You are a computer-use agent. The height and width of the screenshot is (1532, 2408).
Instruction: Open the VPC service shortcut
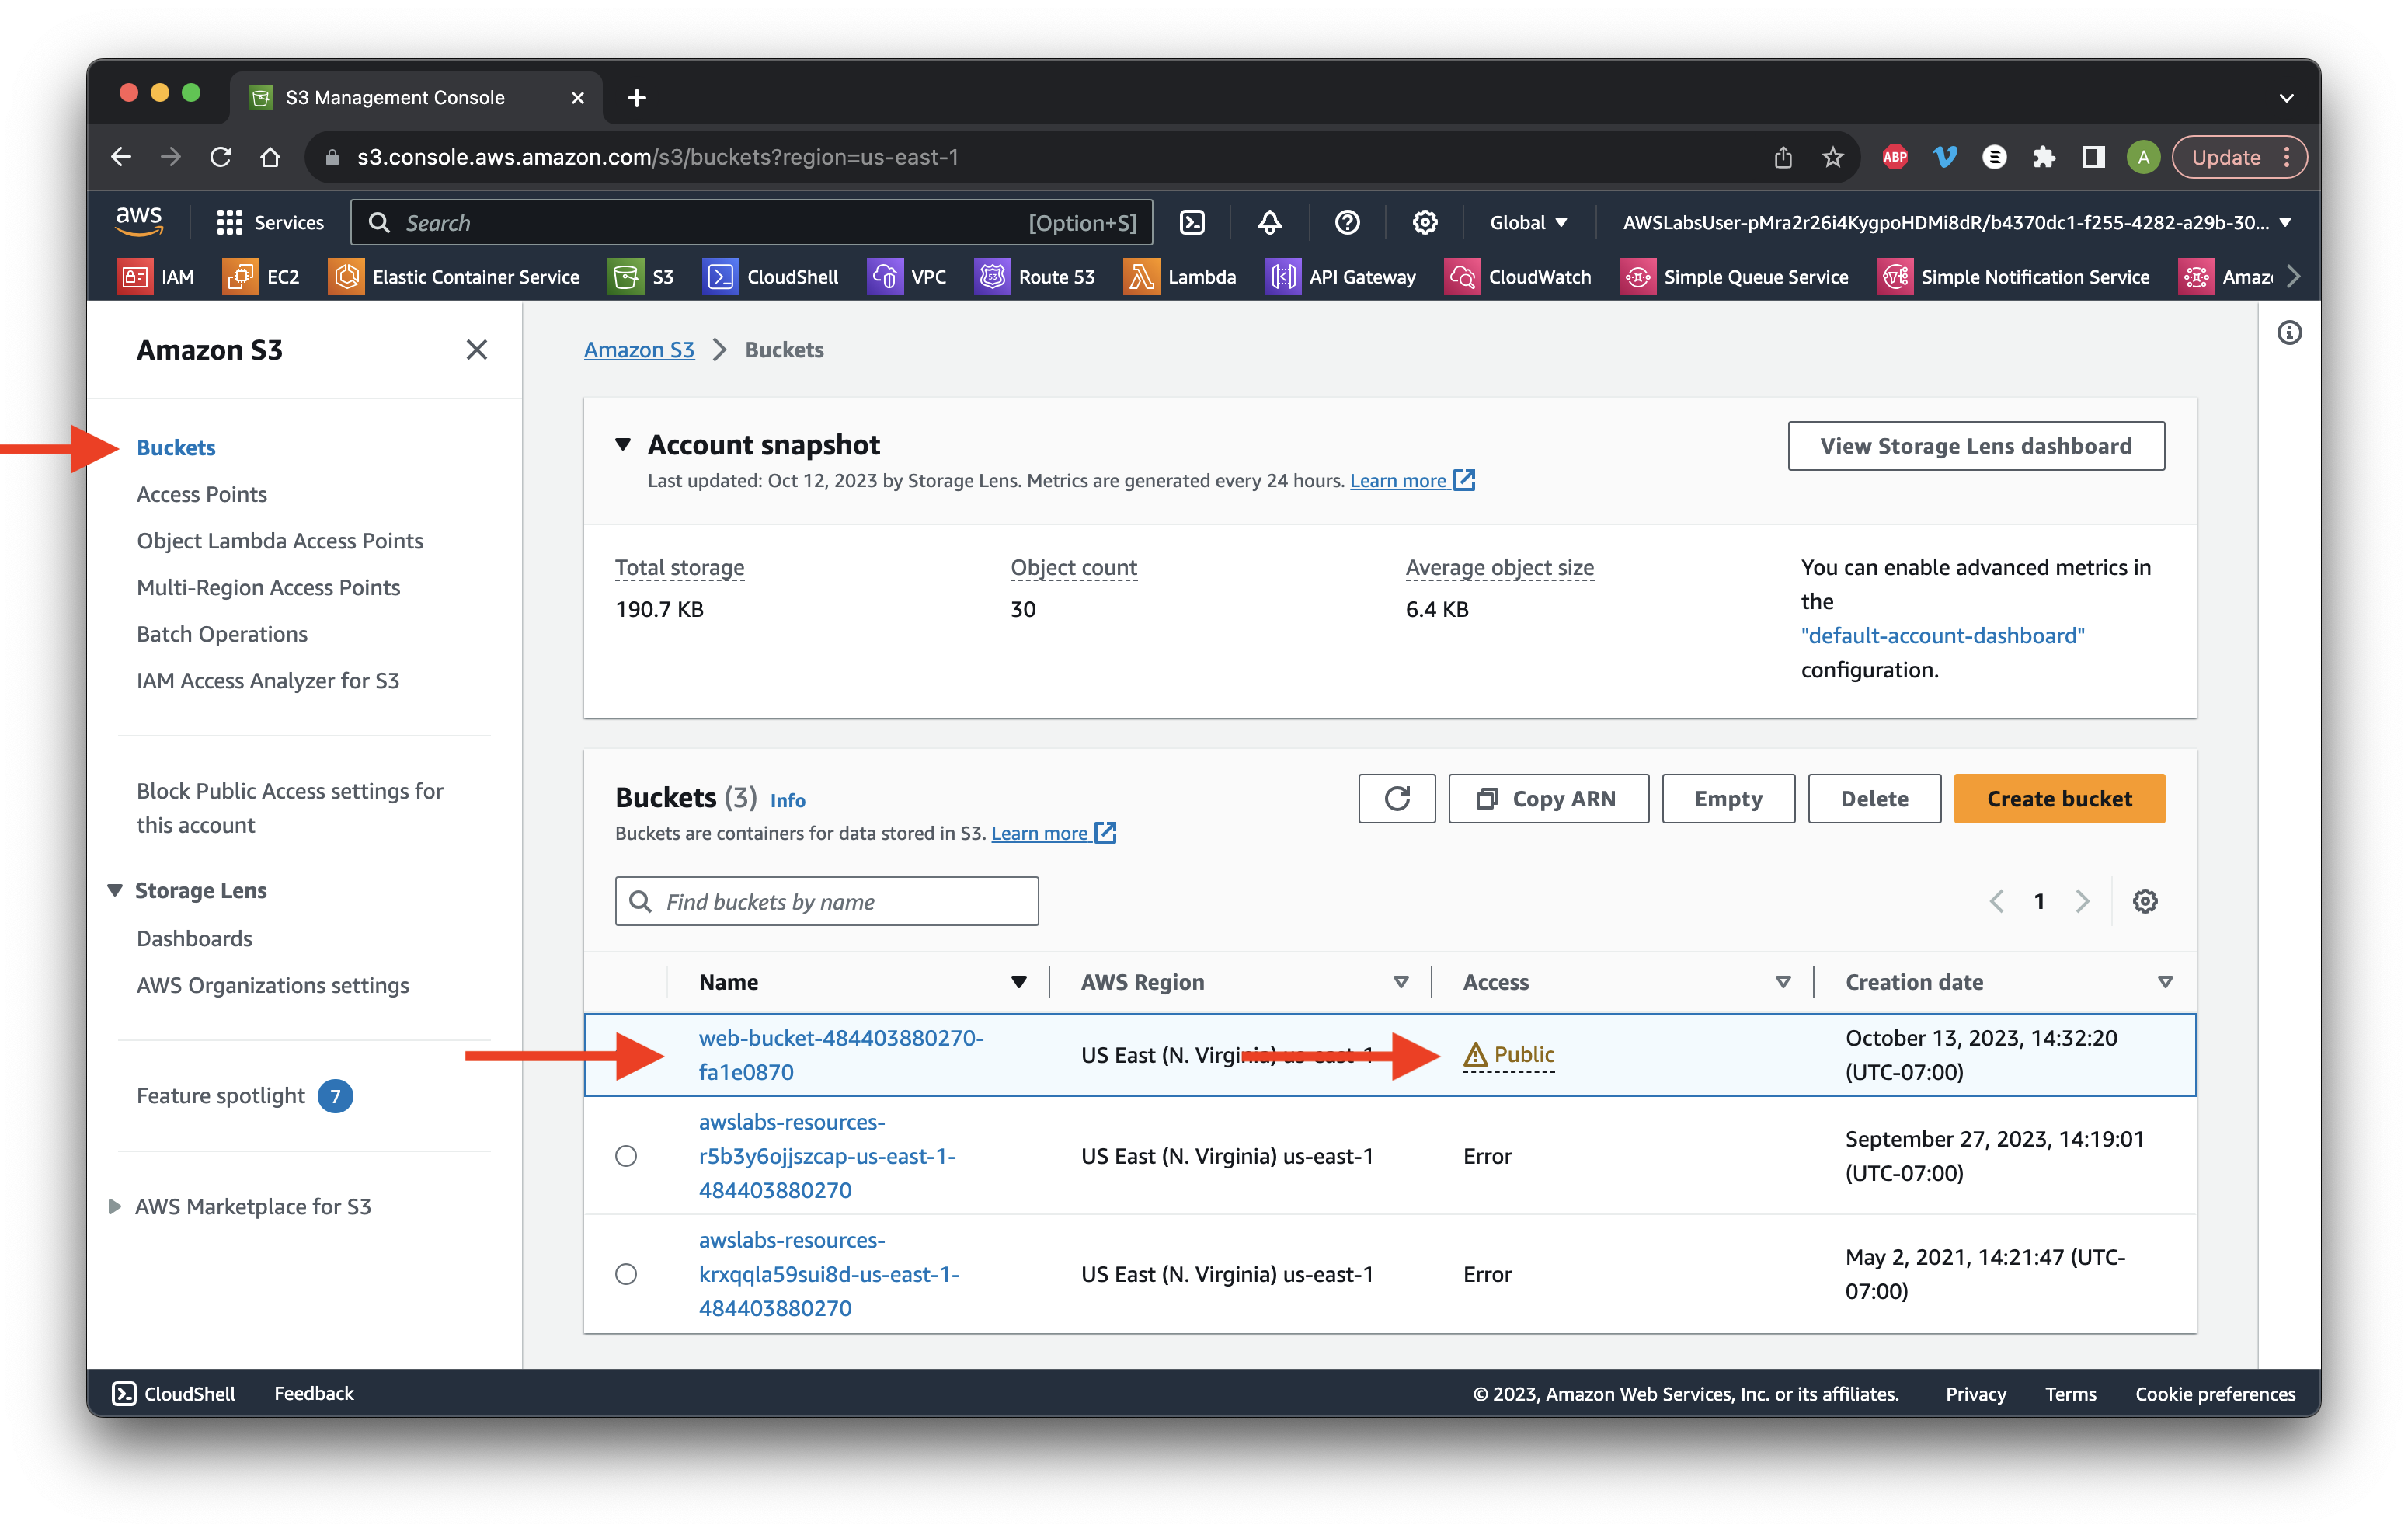(x=906, y=277)
